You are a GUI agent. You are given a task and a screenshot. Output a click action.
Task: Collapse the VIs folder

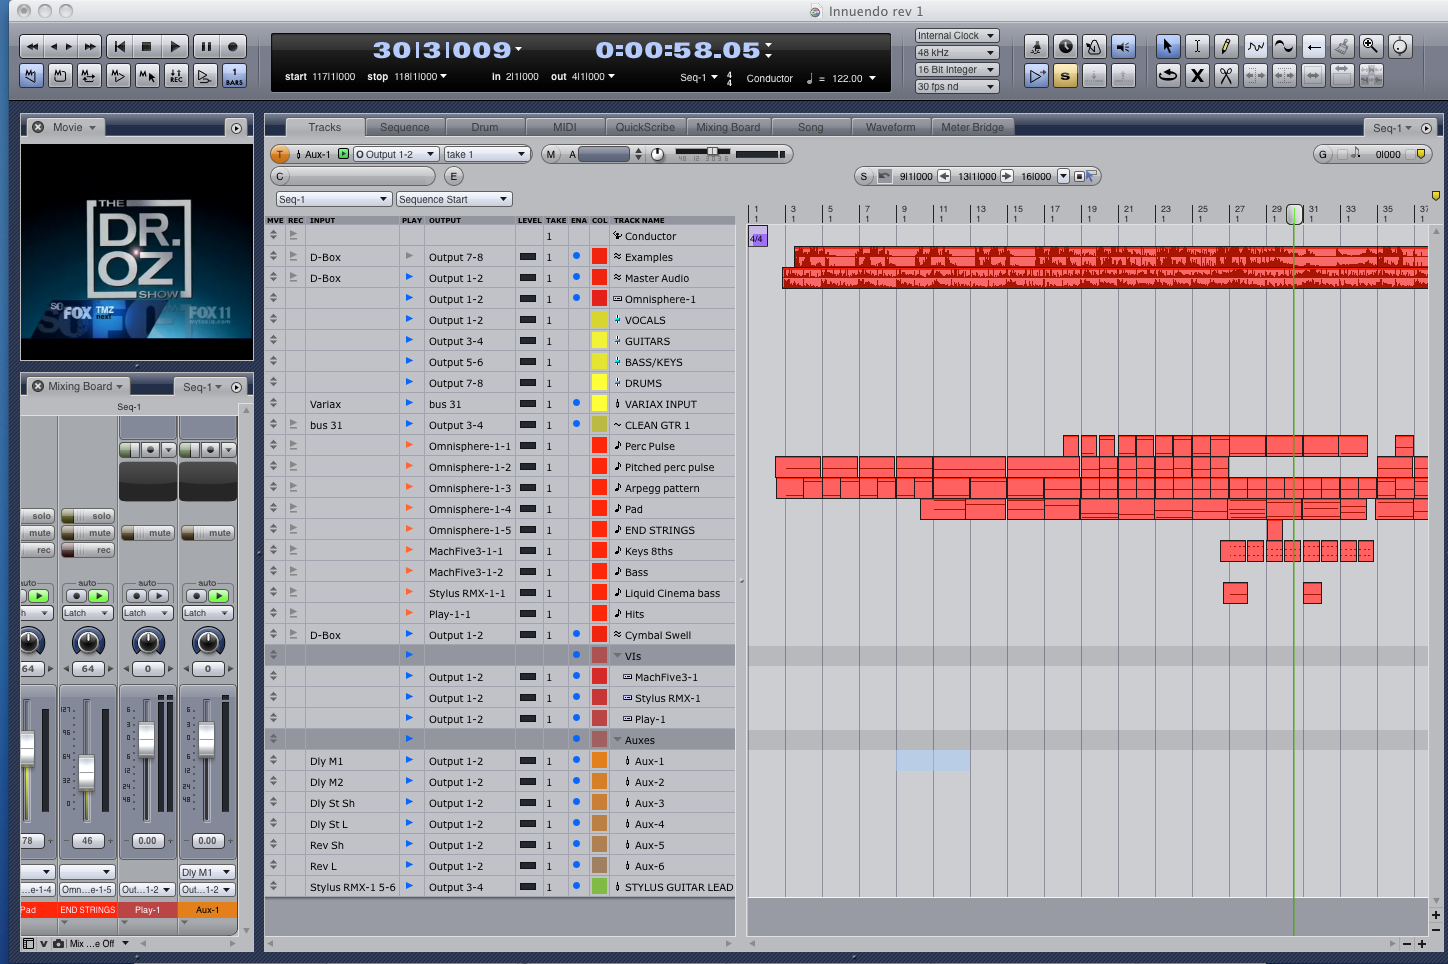617,656
